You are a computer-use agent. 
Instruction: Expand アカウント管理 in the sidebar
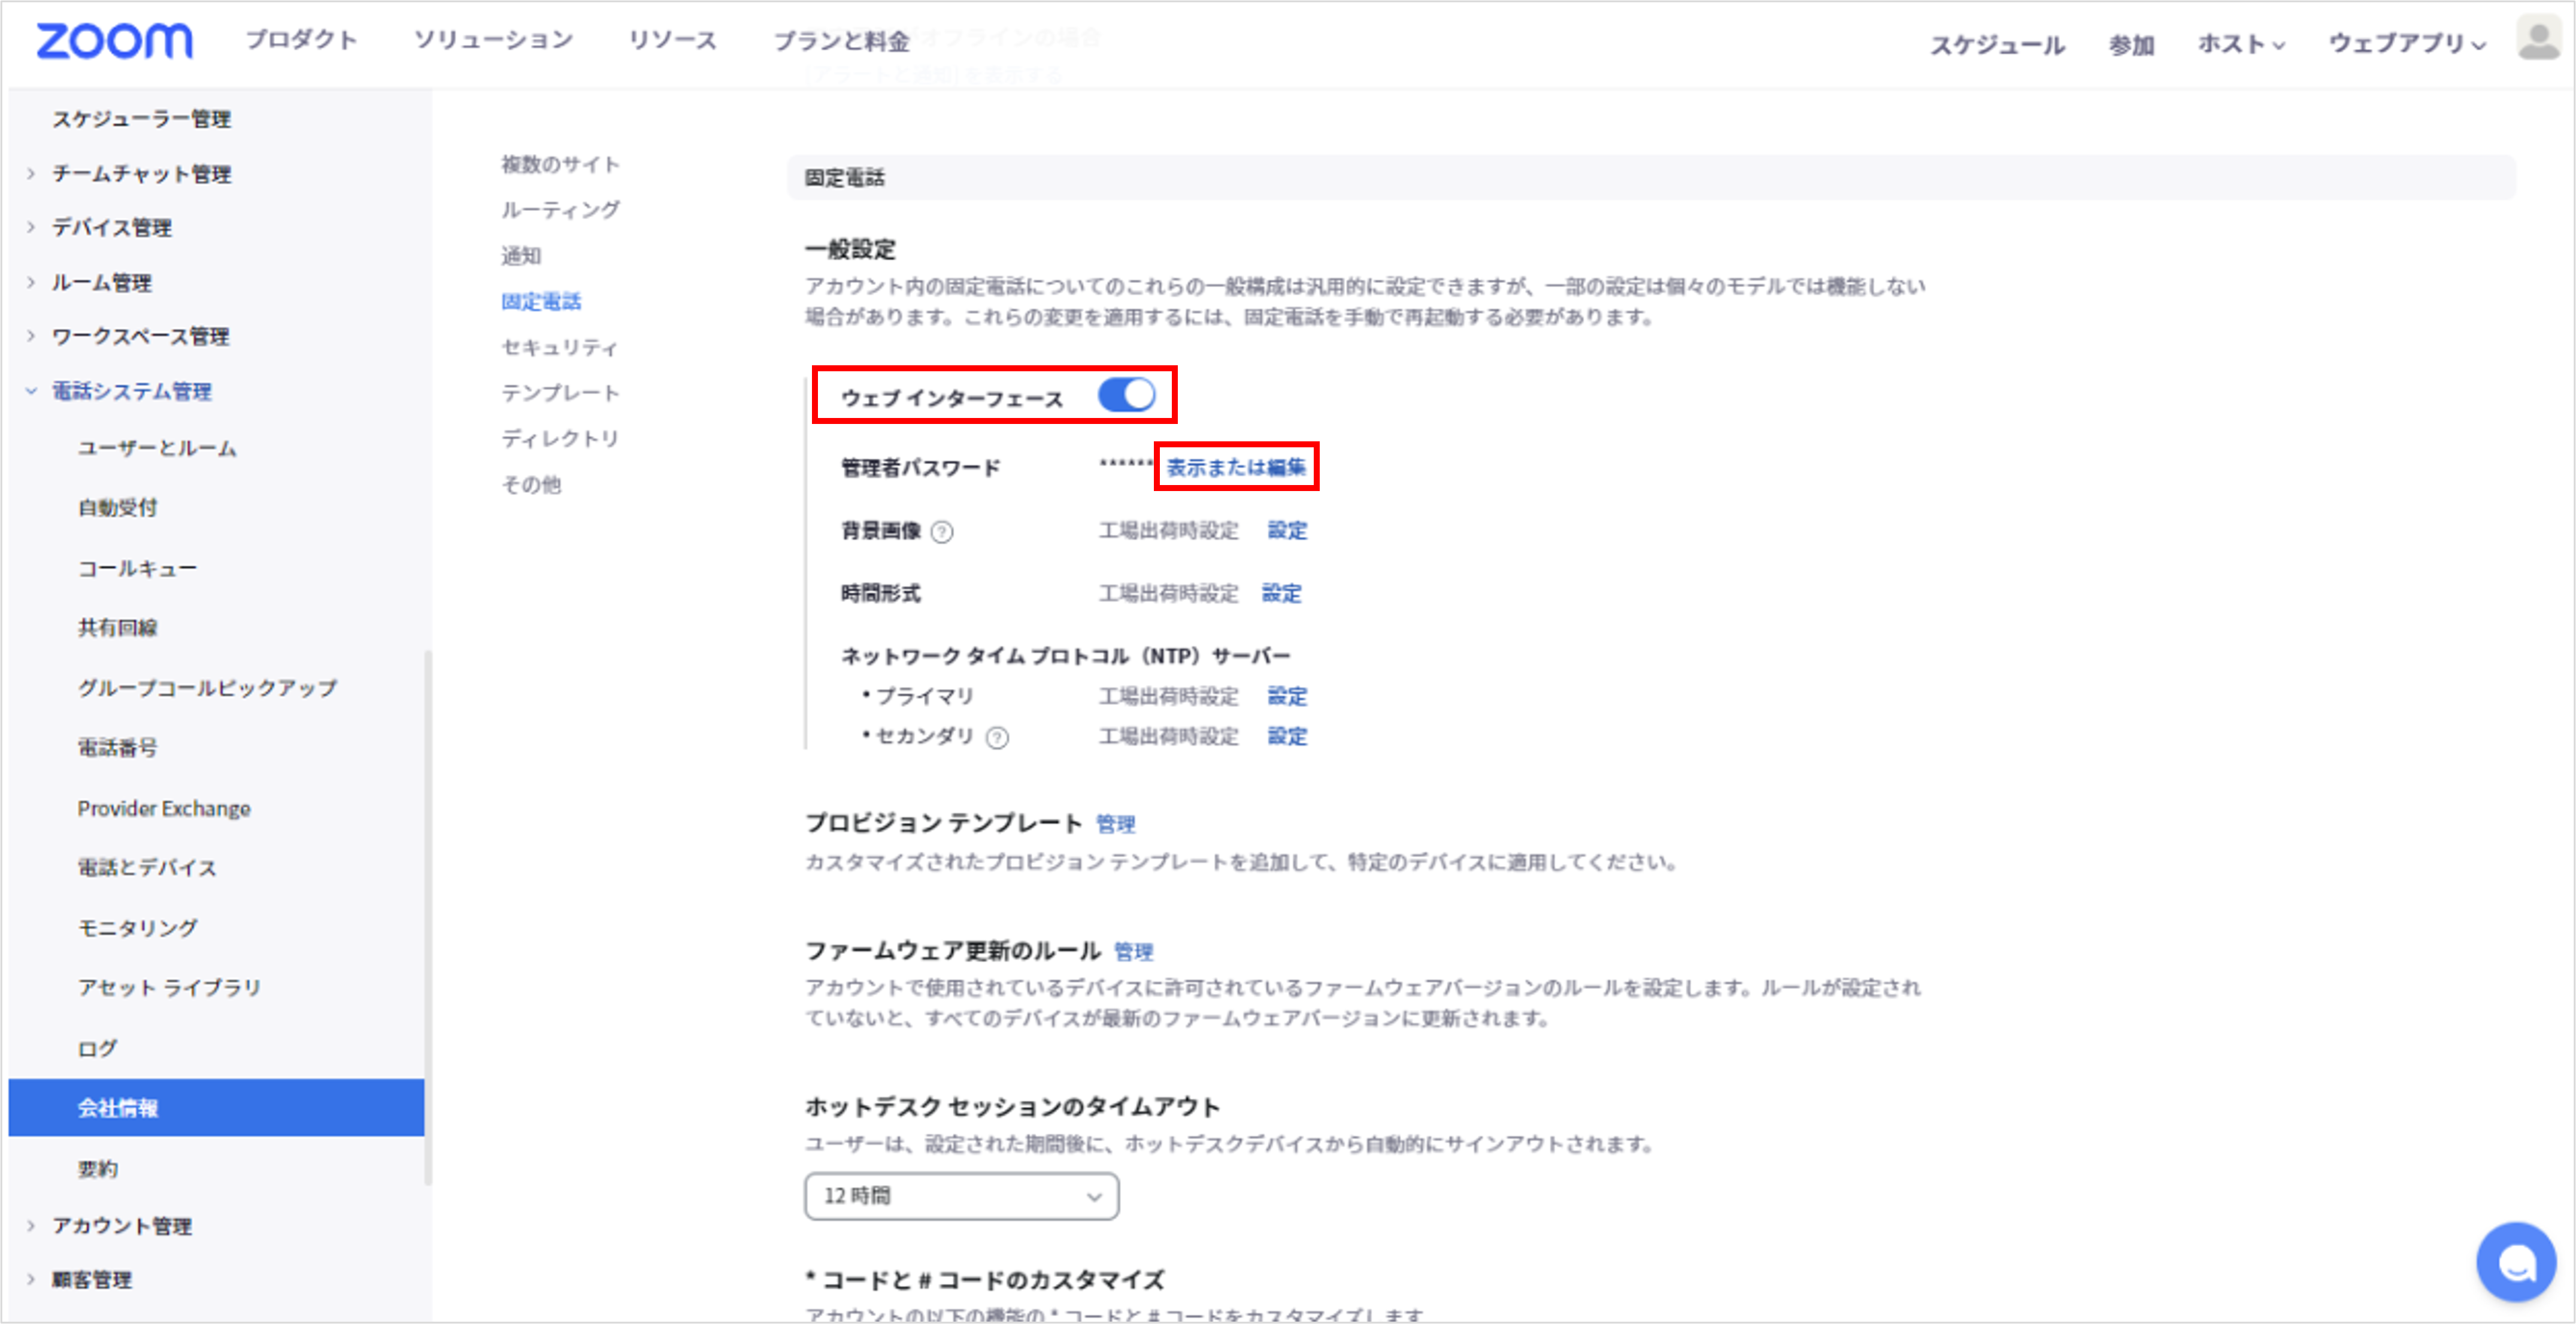pos(31,1226)
